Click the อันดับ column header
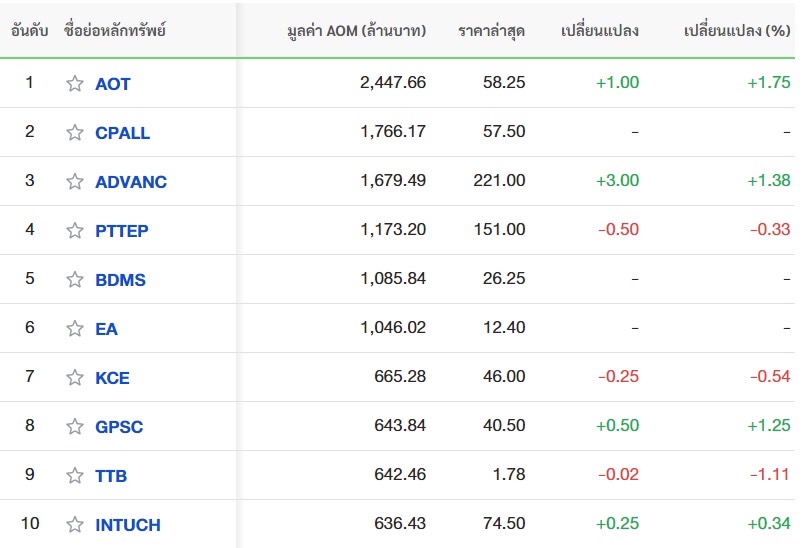This screenshot has height=548, width=807. click(x=29, y=31)
